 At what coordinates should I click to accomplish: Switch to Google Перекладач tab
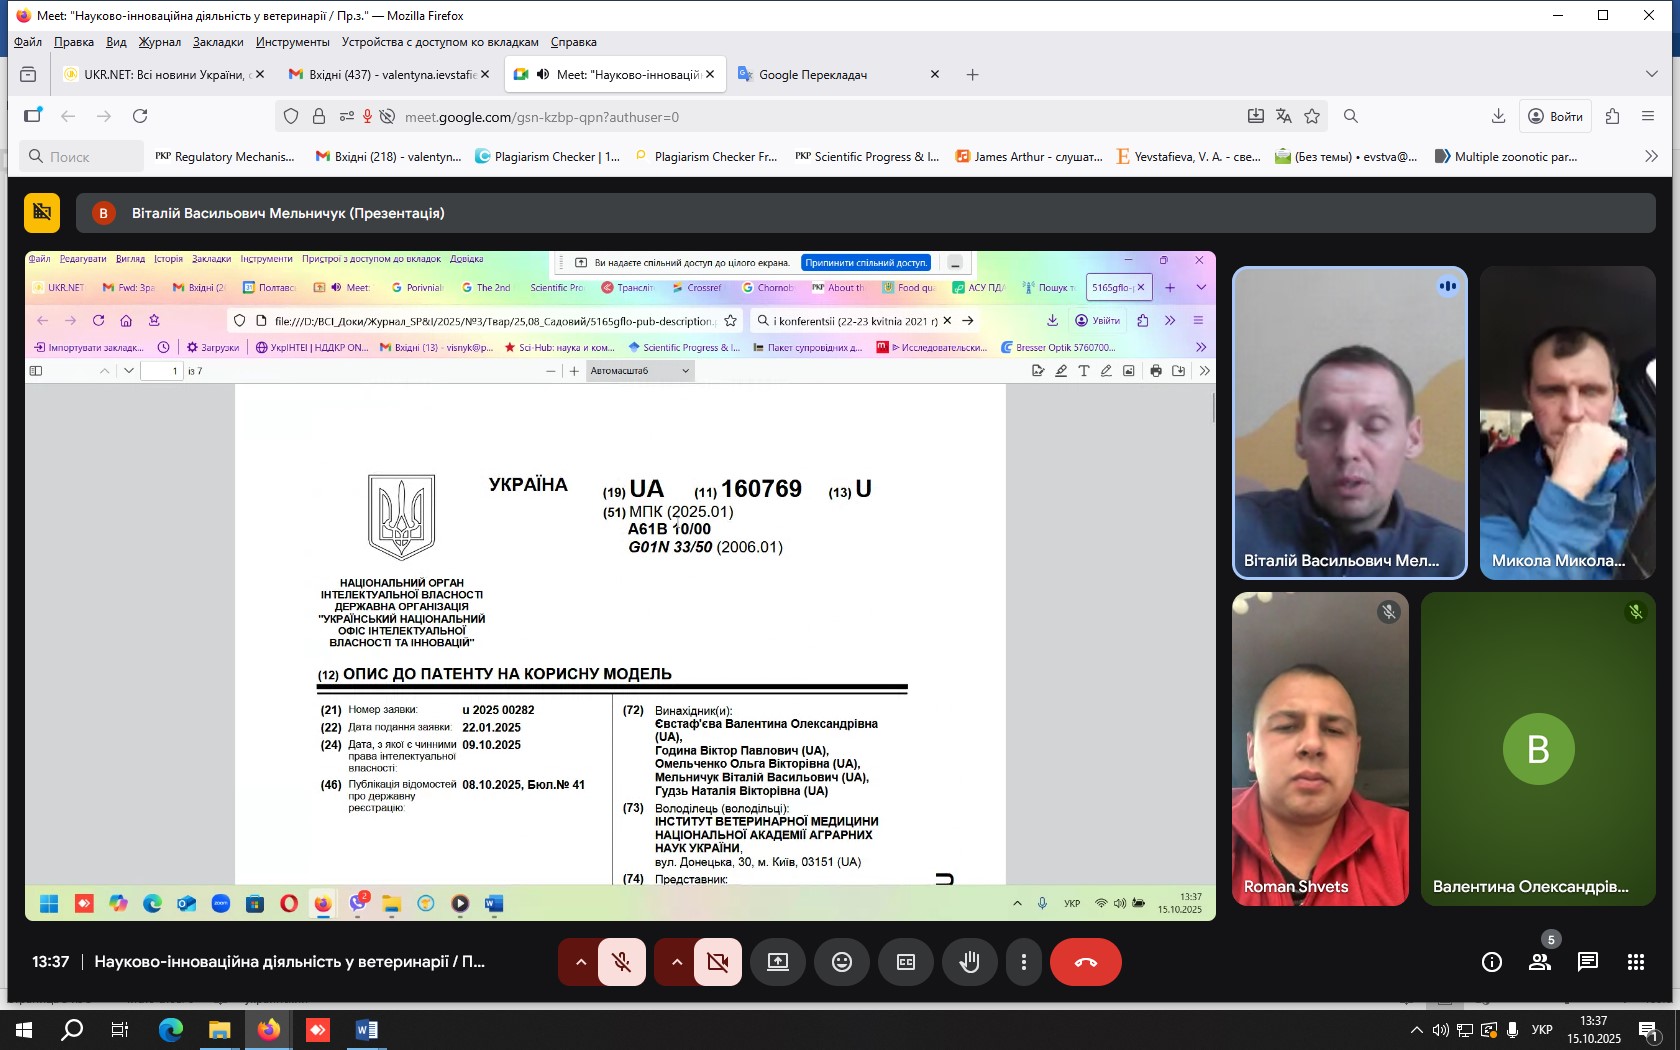(x=812, y=75)
